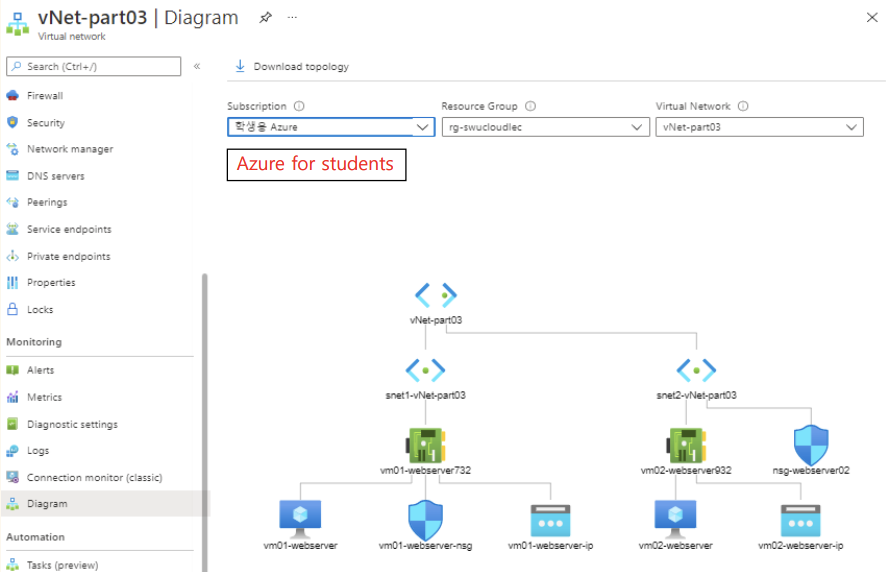Click the pin icon next to Diagram title
Viewport: 886px width, 572px height.
(x=265, y=18)
